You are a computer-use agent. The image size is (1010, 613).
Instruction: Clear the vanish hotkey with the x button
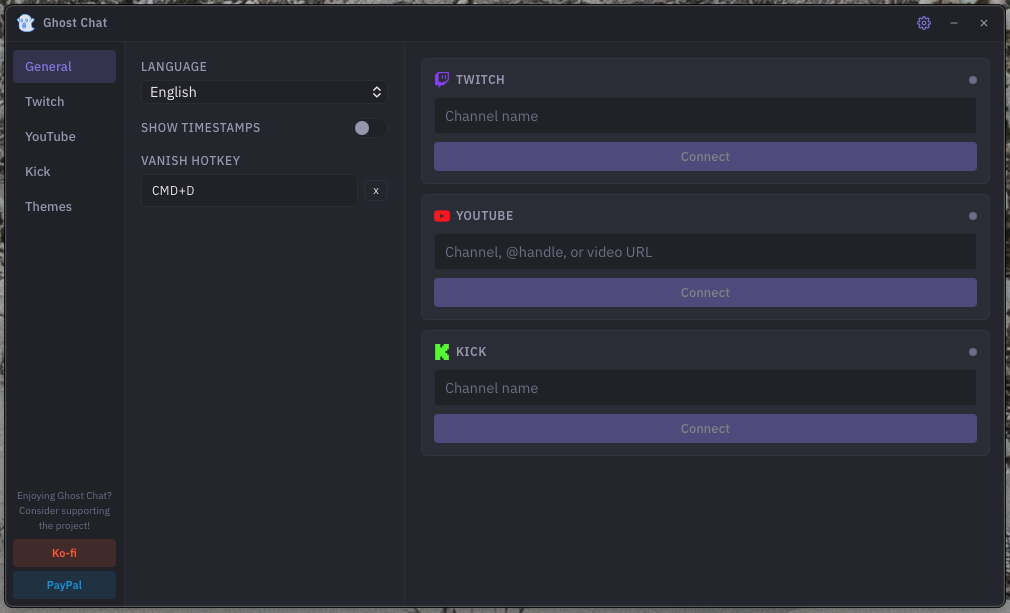pos(375,190)
